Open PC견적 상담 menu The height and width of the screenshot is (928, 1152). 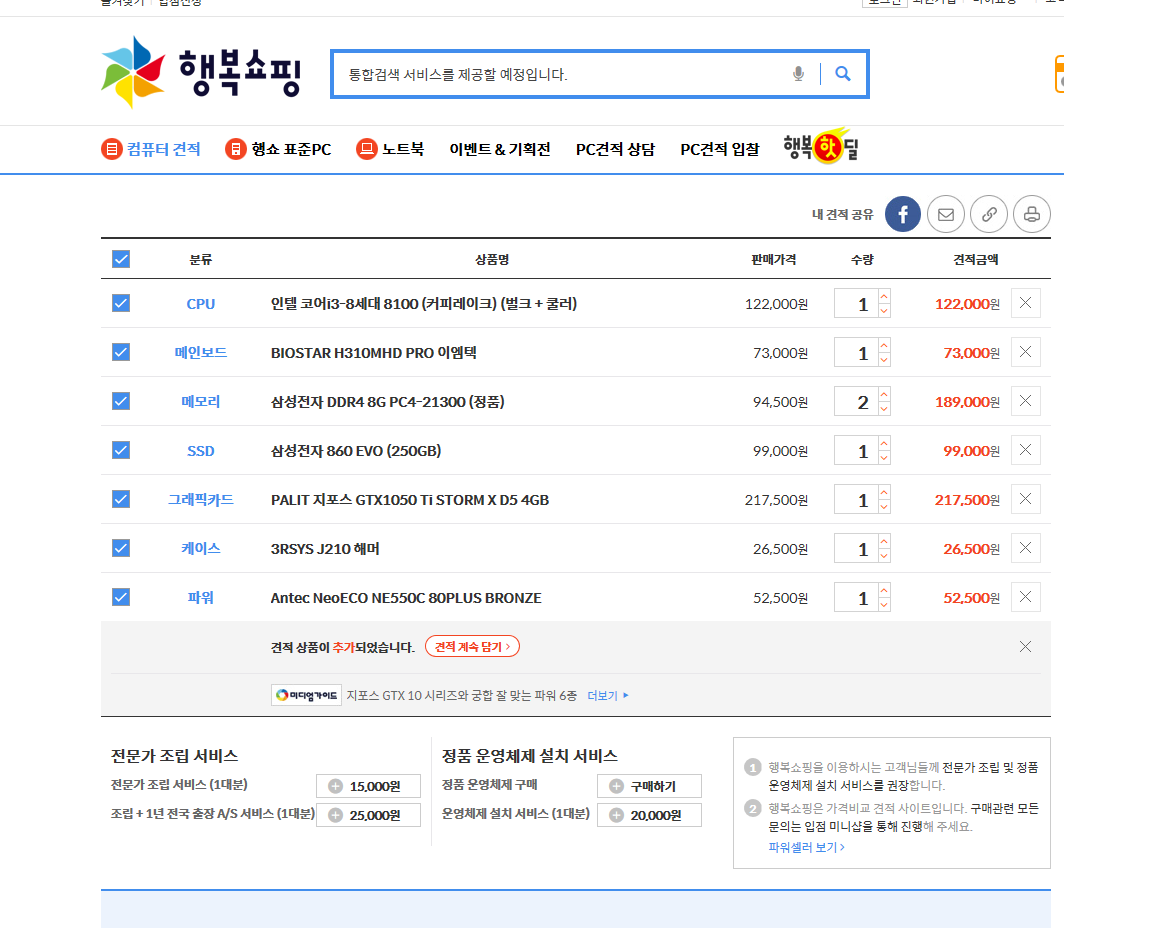click(615, 149)
